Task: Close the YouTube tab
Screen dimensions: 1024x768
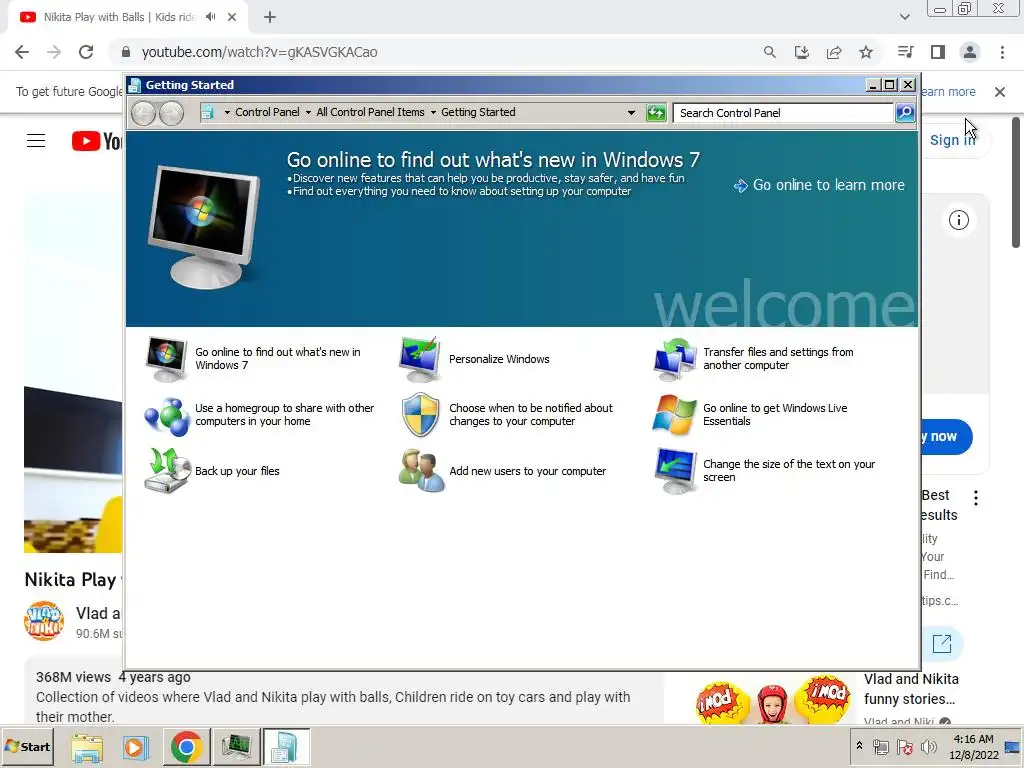Action: (x=232, y=17)
